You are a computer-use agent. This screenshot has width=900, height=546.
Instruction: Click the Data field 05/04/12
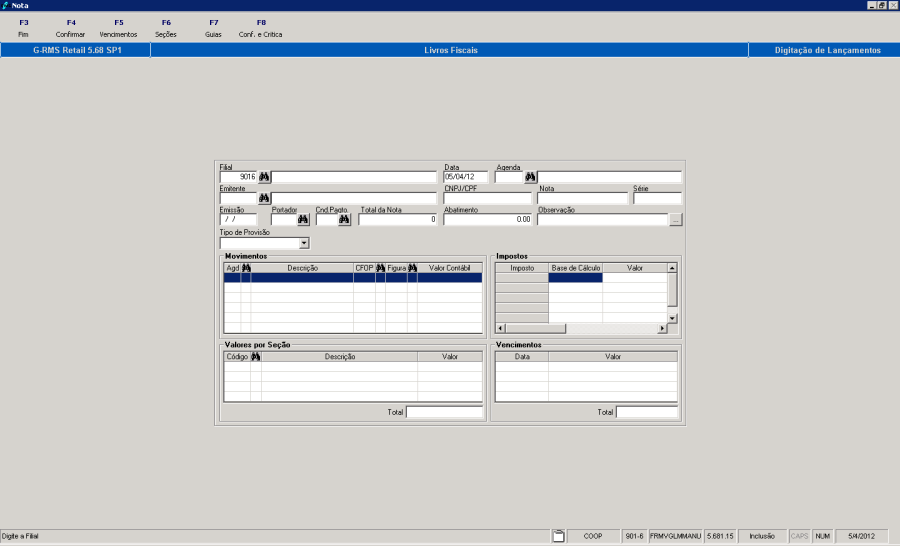point(465,177)
